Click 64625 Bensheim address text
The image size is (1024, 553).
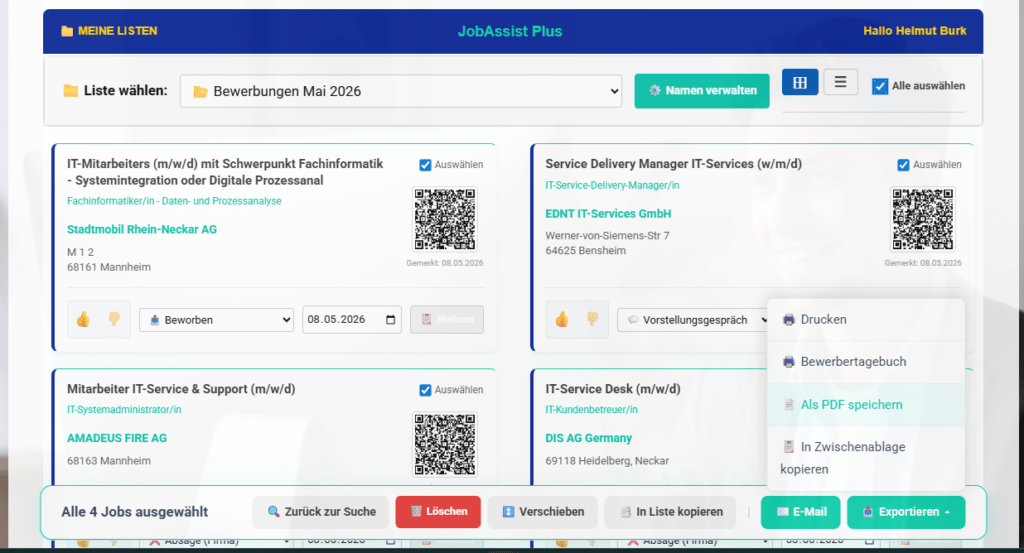pyautogui.click(x=585, y=251)
